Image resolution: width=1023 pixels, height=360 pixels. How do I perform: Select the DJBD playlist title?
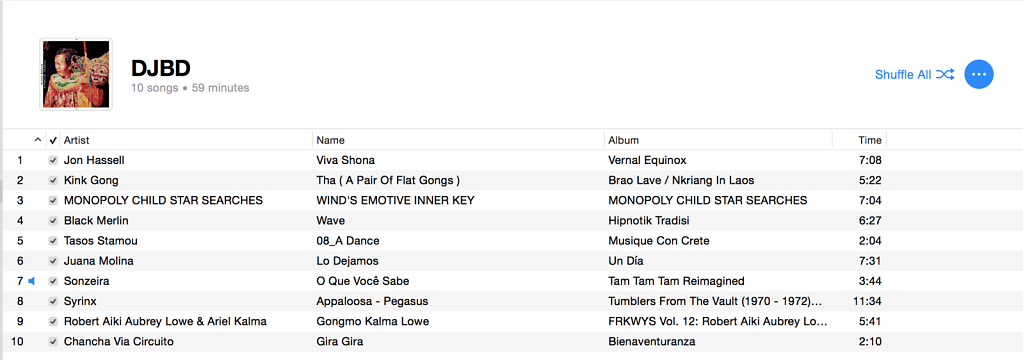[160, 68]
